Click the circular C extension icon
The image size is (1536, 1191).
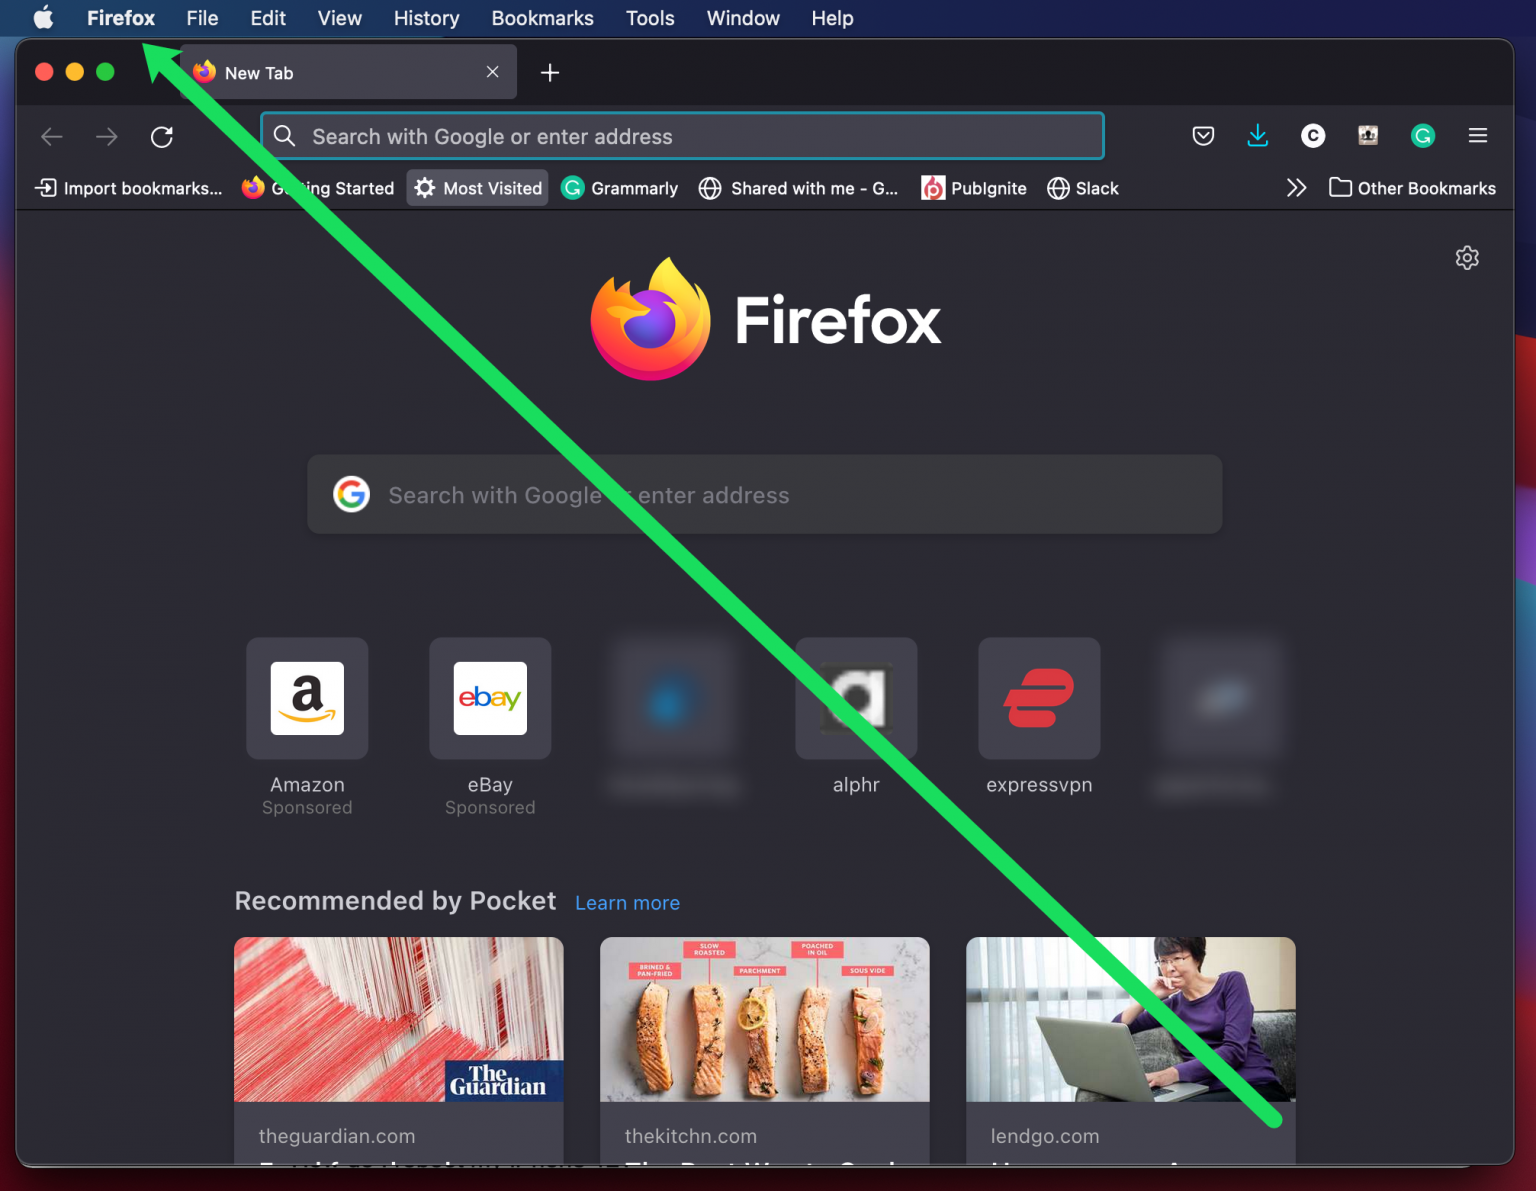[x=1313, y=136]
